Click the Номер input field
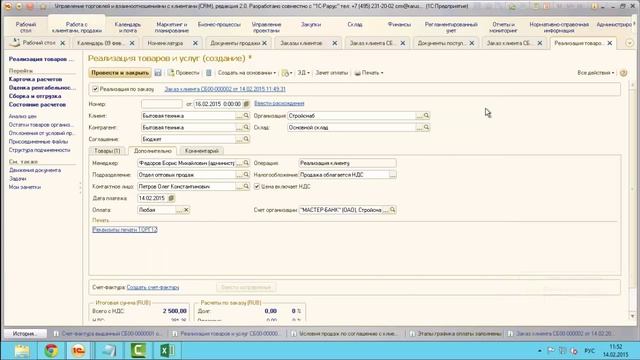The image size is (640, 360). pyautogui.click(x=162, y=104)
